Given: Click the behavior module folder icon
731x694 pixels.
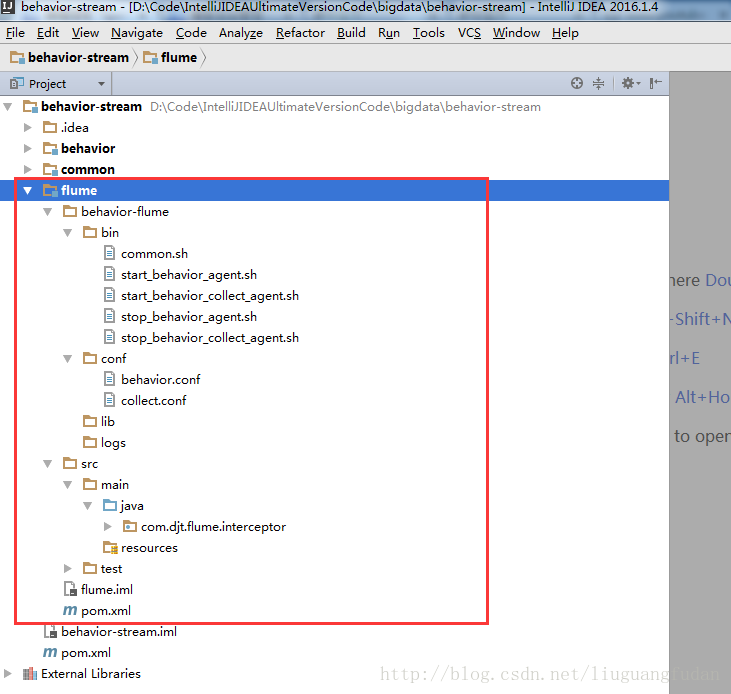Looking at the screenshot, I should (x=50, y=148).
